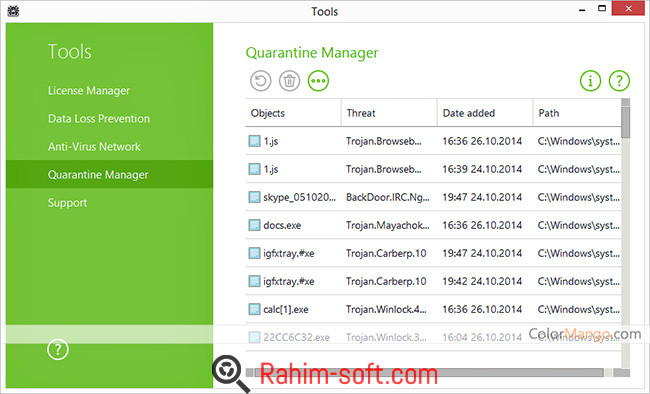Sort by the Objects column header
650x394 pixels.
[x=293, y=113]
